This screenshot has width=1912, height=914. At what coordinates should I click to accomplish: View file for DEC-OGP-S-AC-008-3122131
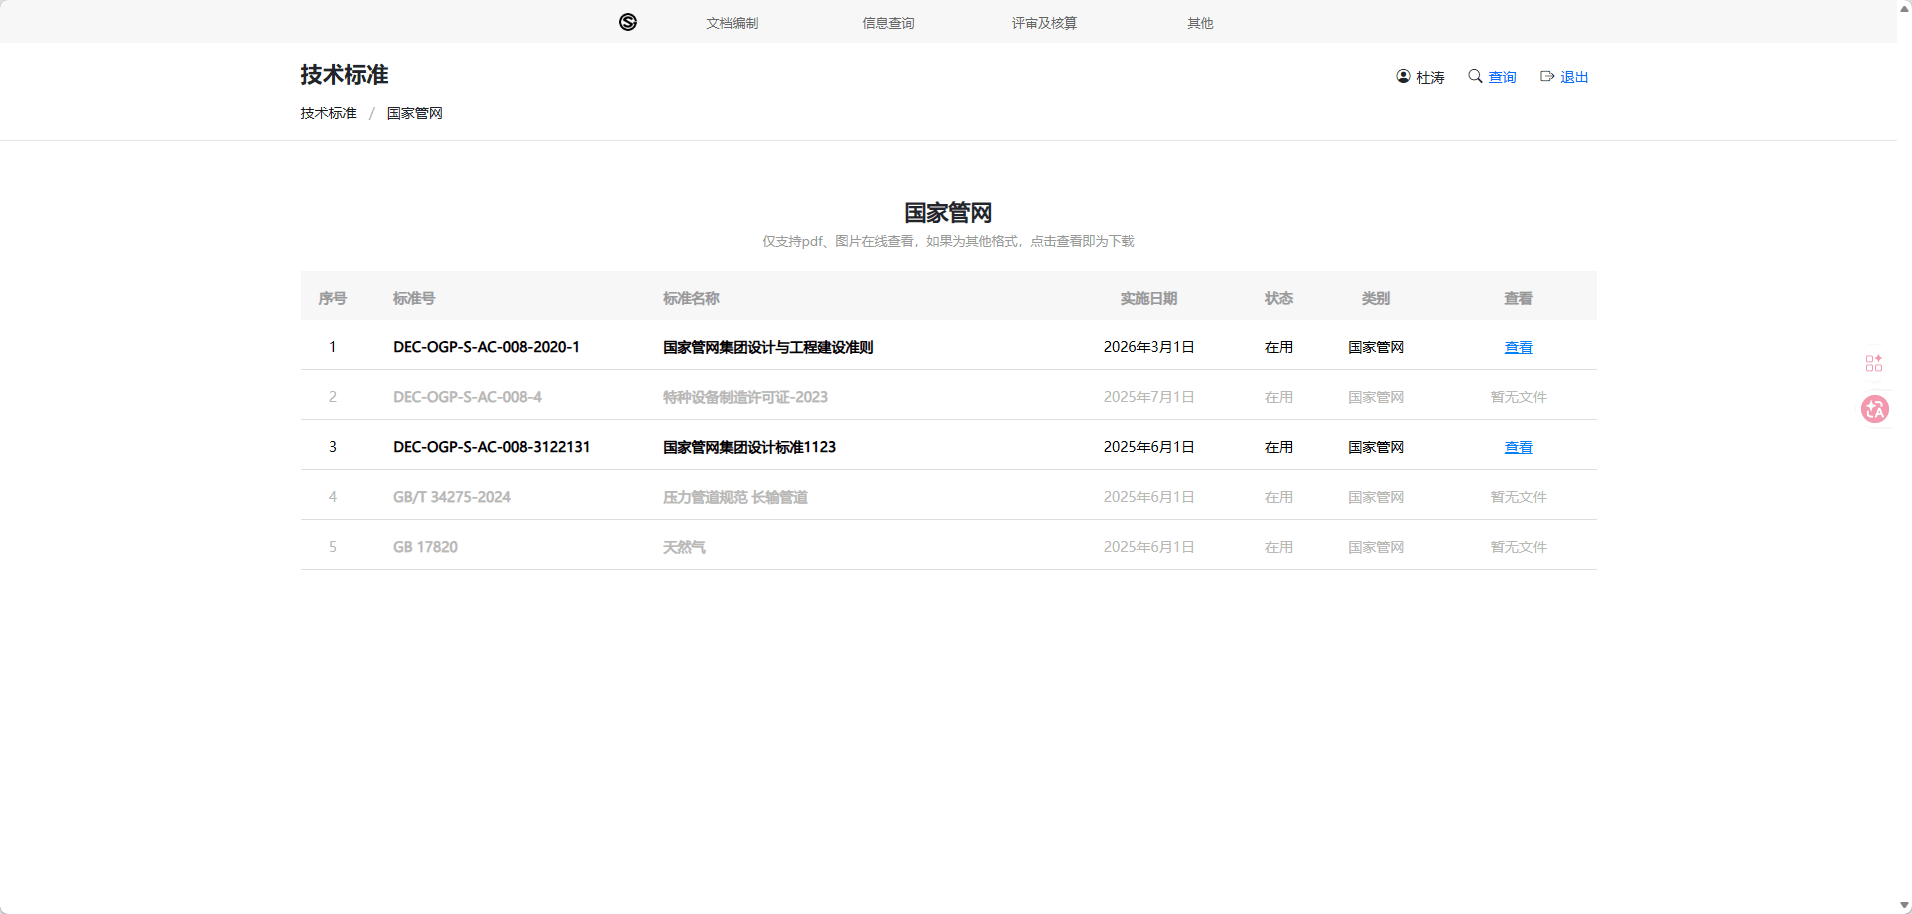1518,447
